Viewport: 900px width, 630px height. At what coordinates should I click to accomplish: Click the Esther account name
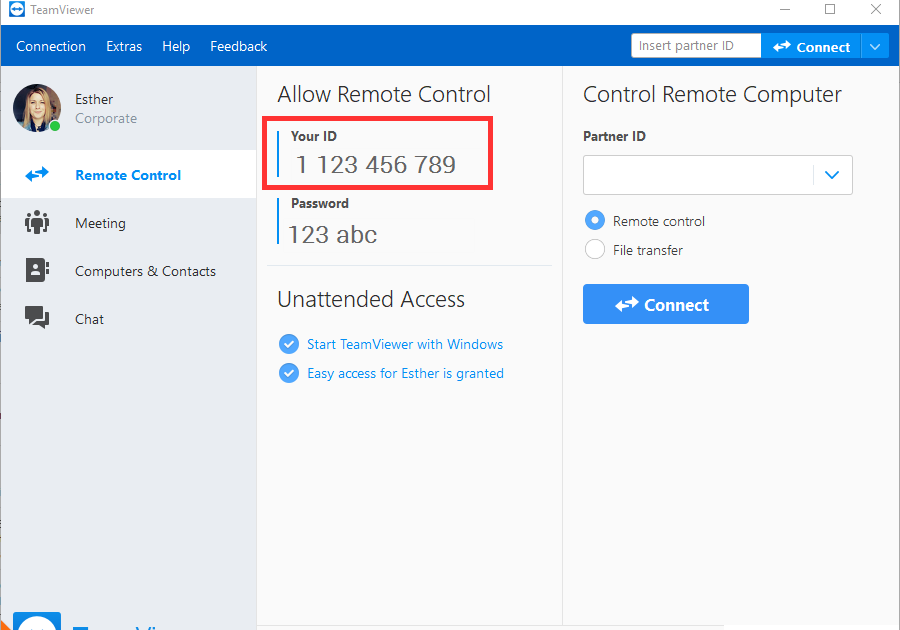point(94,99)
